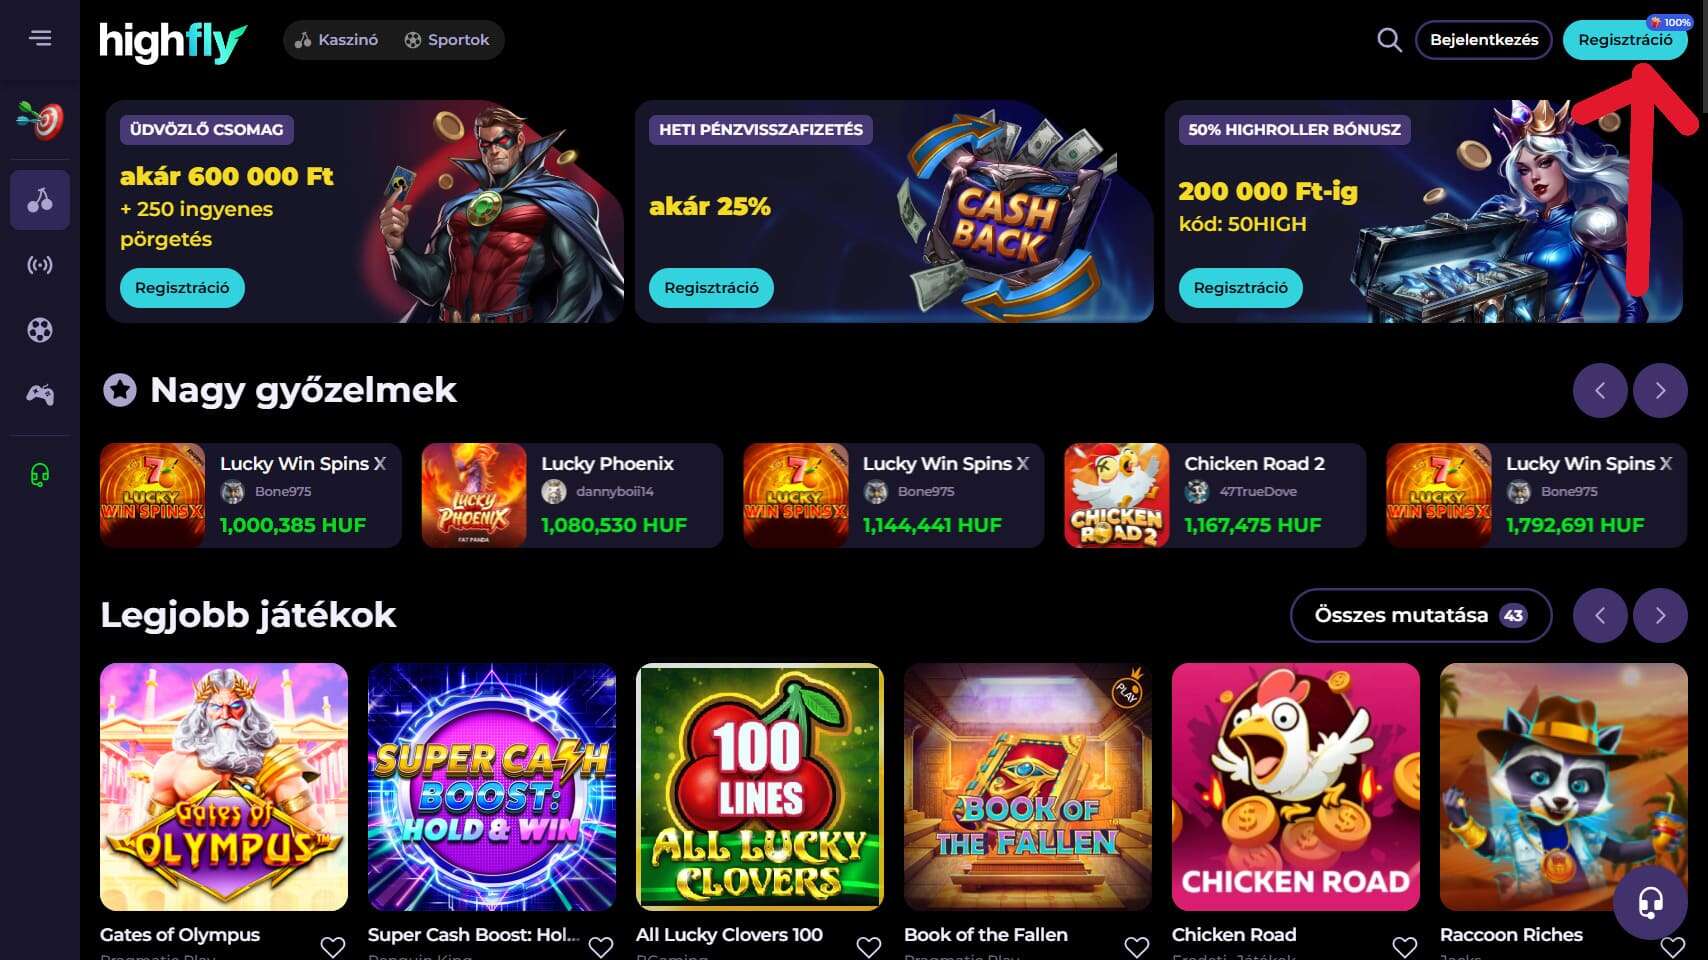Show next Nagy győzelmek entries
This screenshot has width=1708, height=960.
pyautogui.click(x=1660, y=390)
